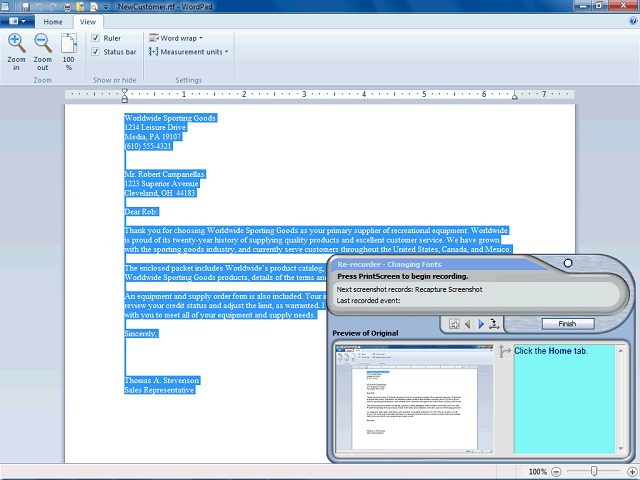Click the Measurement units icon
This screenshot has height=480, width=640.
pyautogui.click(x=153, y=52)
